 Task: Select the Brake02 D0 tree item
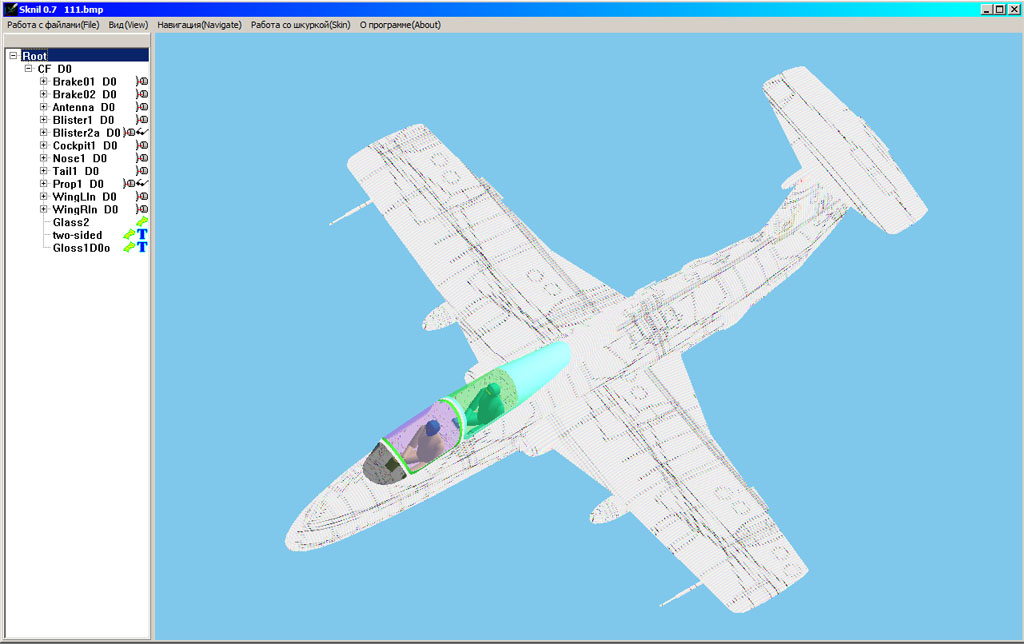pos(84,95)
